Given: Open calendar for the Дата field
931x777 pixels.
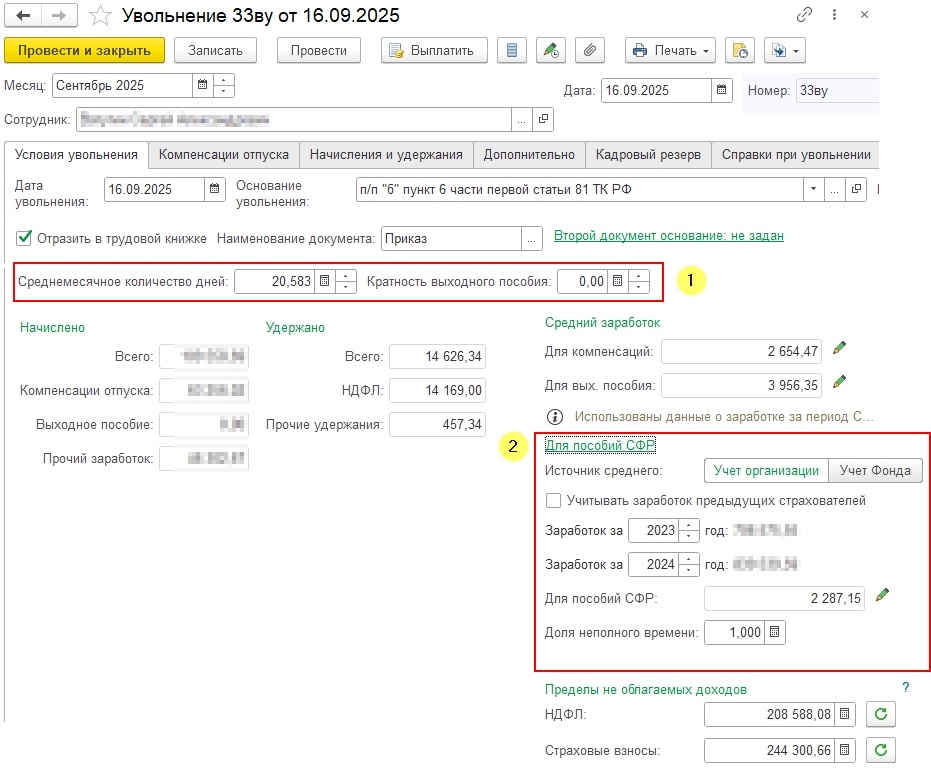Looking at the screenshot, I should coord(721,90).
